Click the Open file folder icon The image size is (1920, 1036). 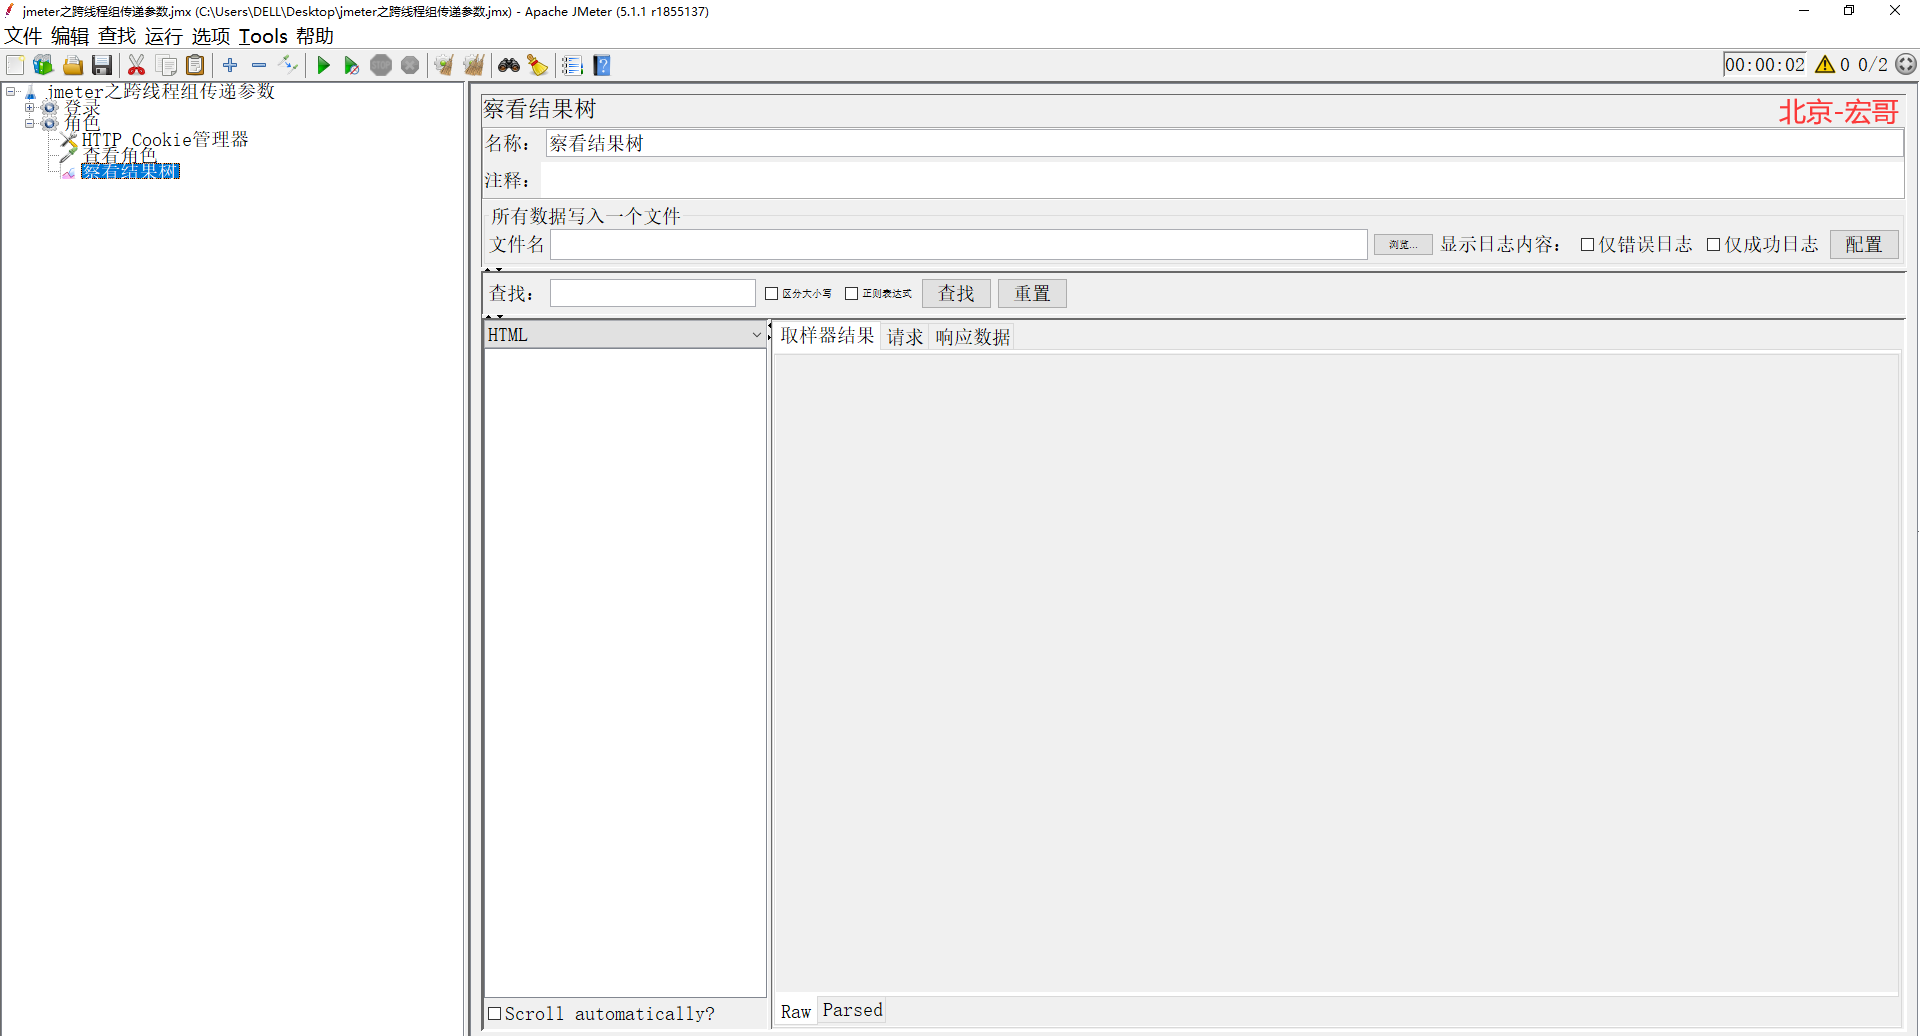[x=73, y=65]
